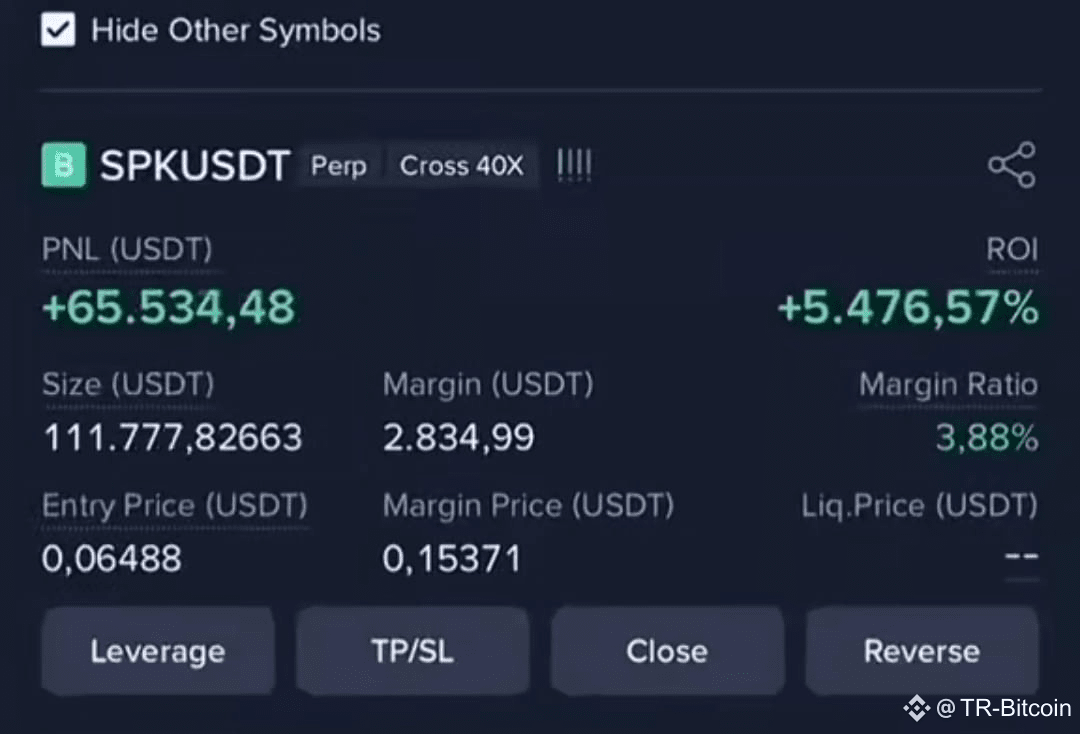This screenshot has width=1080, height=734.
Task: Click the green SPKUSDT token logo
Action: (x=64, y=165)
